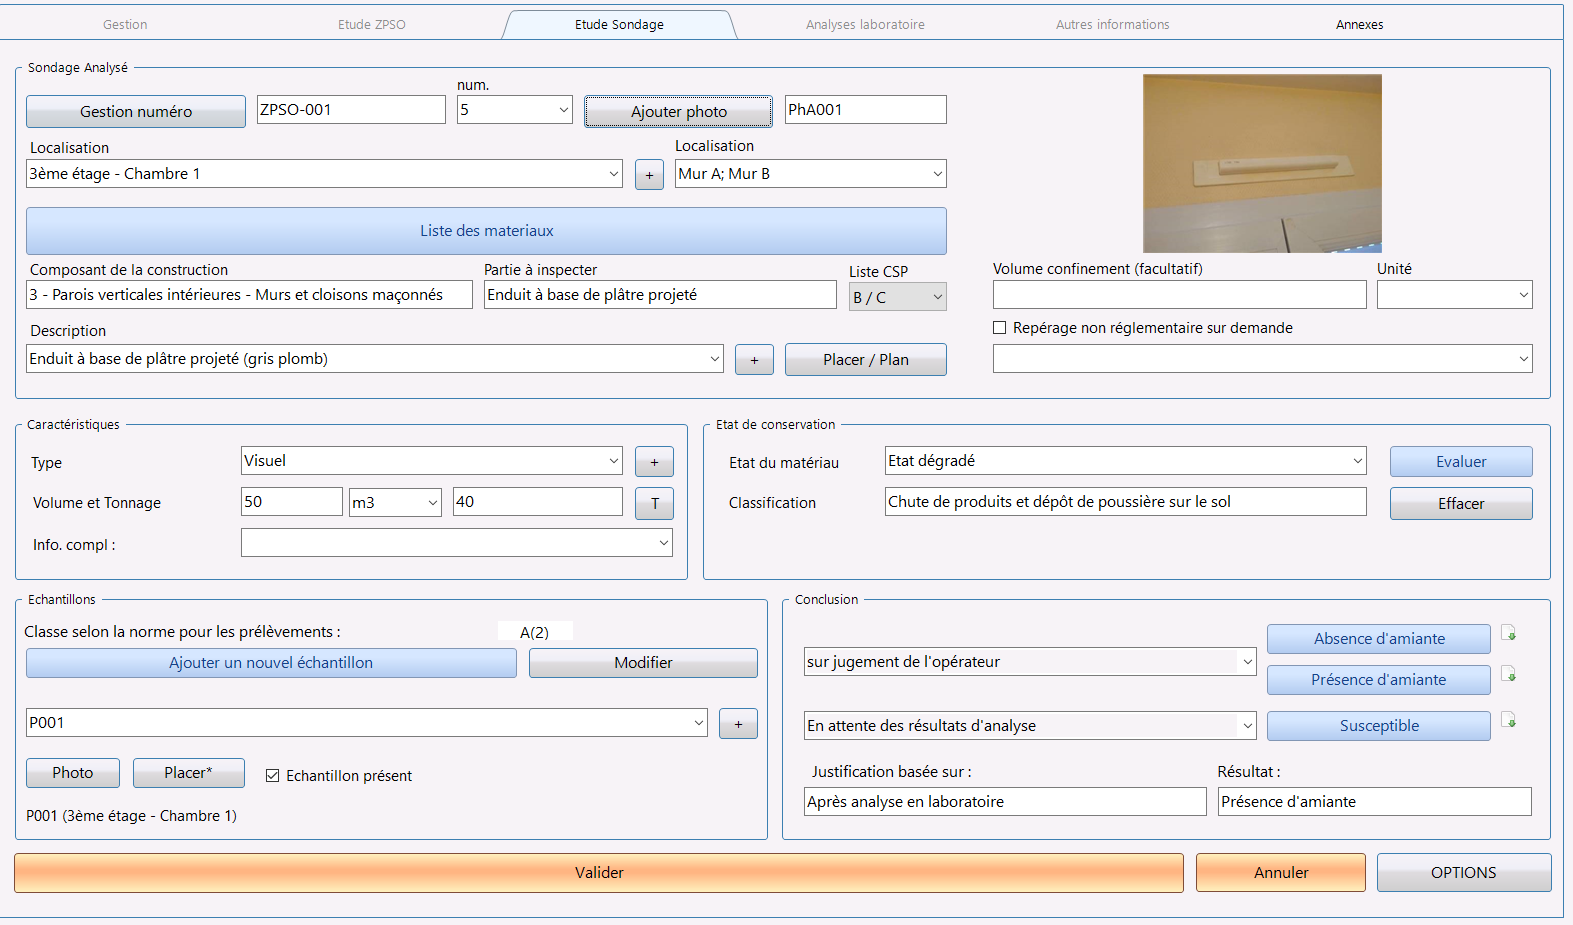The image size is (1573, 925).
Task: Open document icon next to Susceptible
Action: tap(1509, 720)
